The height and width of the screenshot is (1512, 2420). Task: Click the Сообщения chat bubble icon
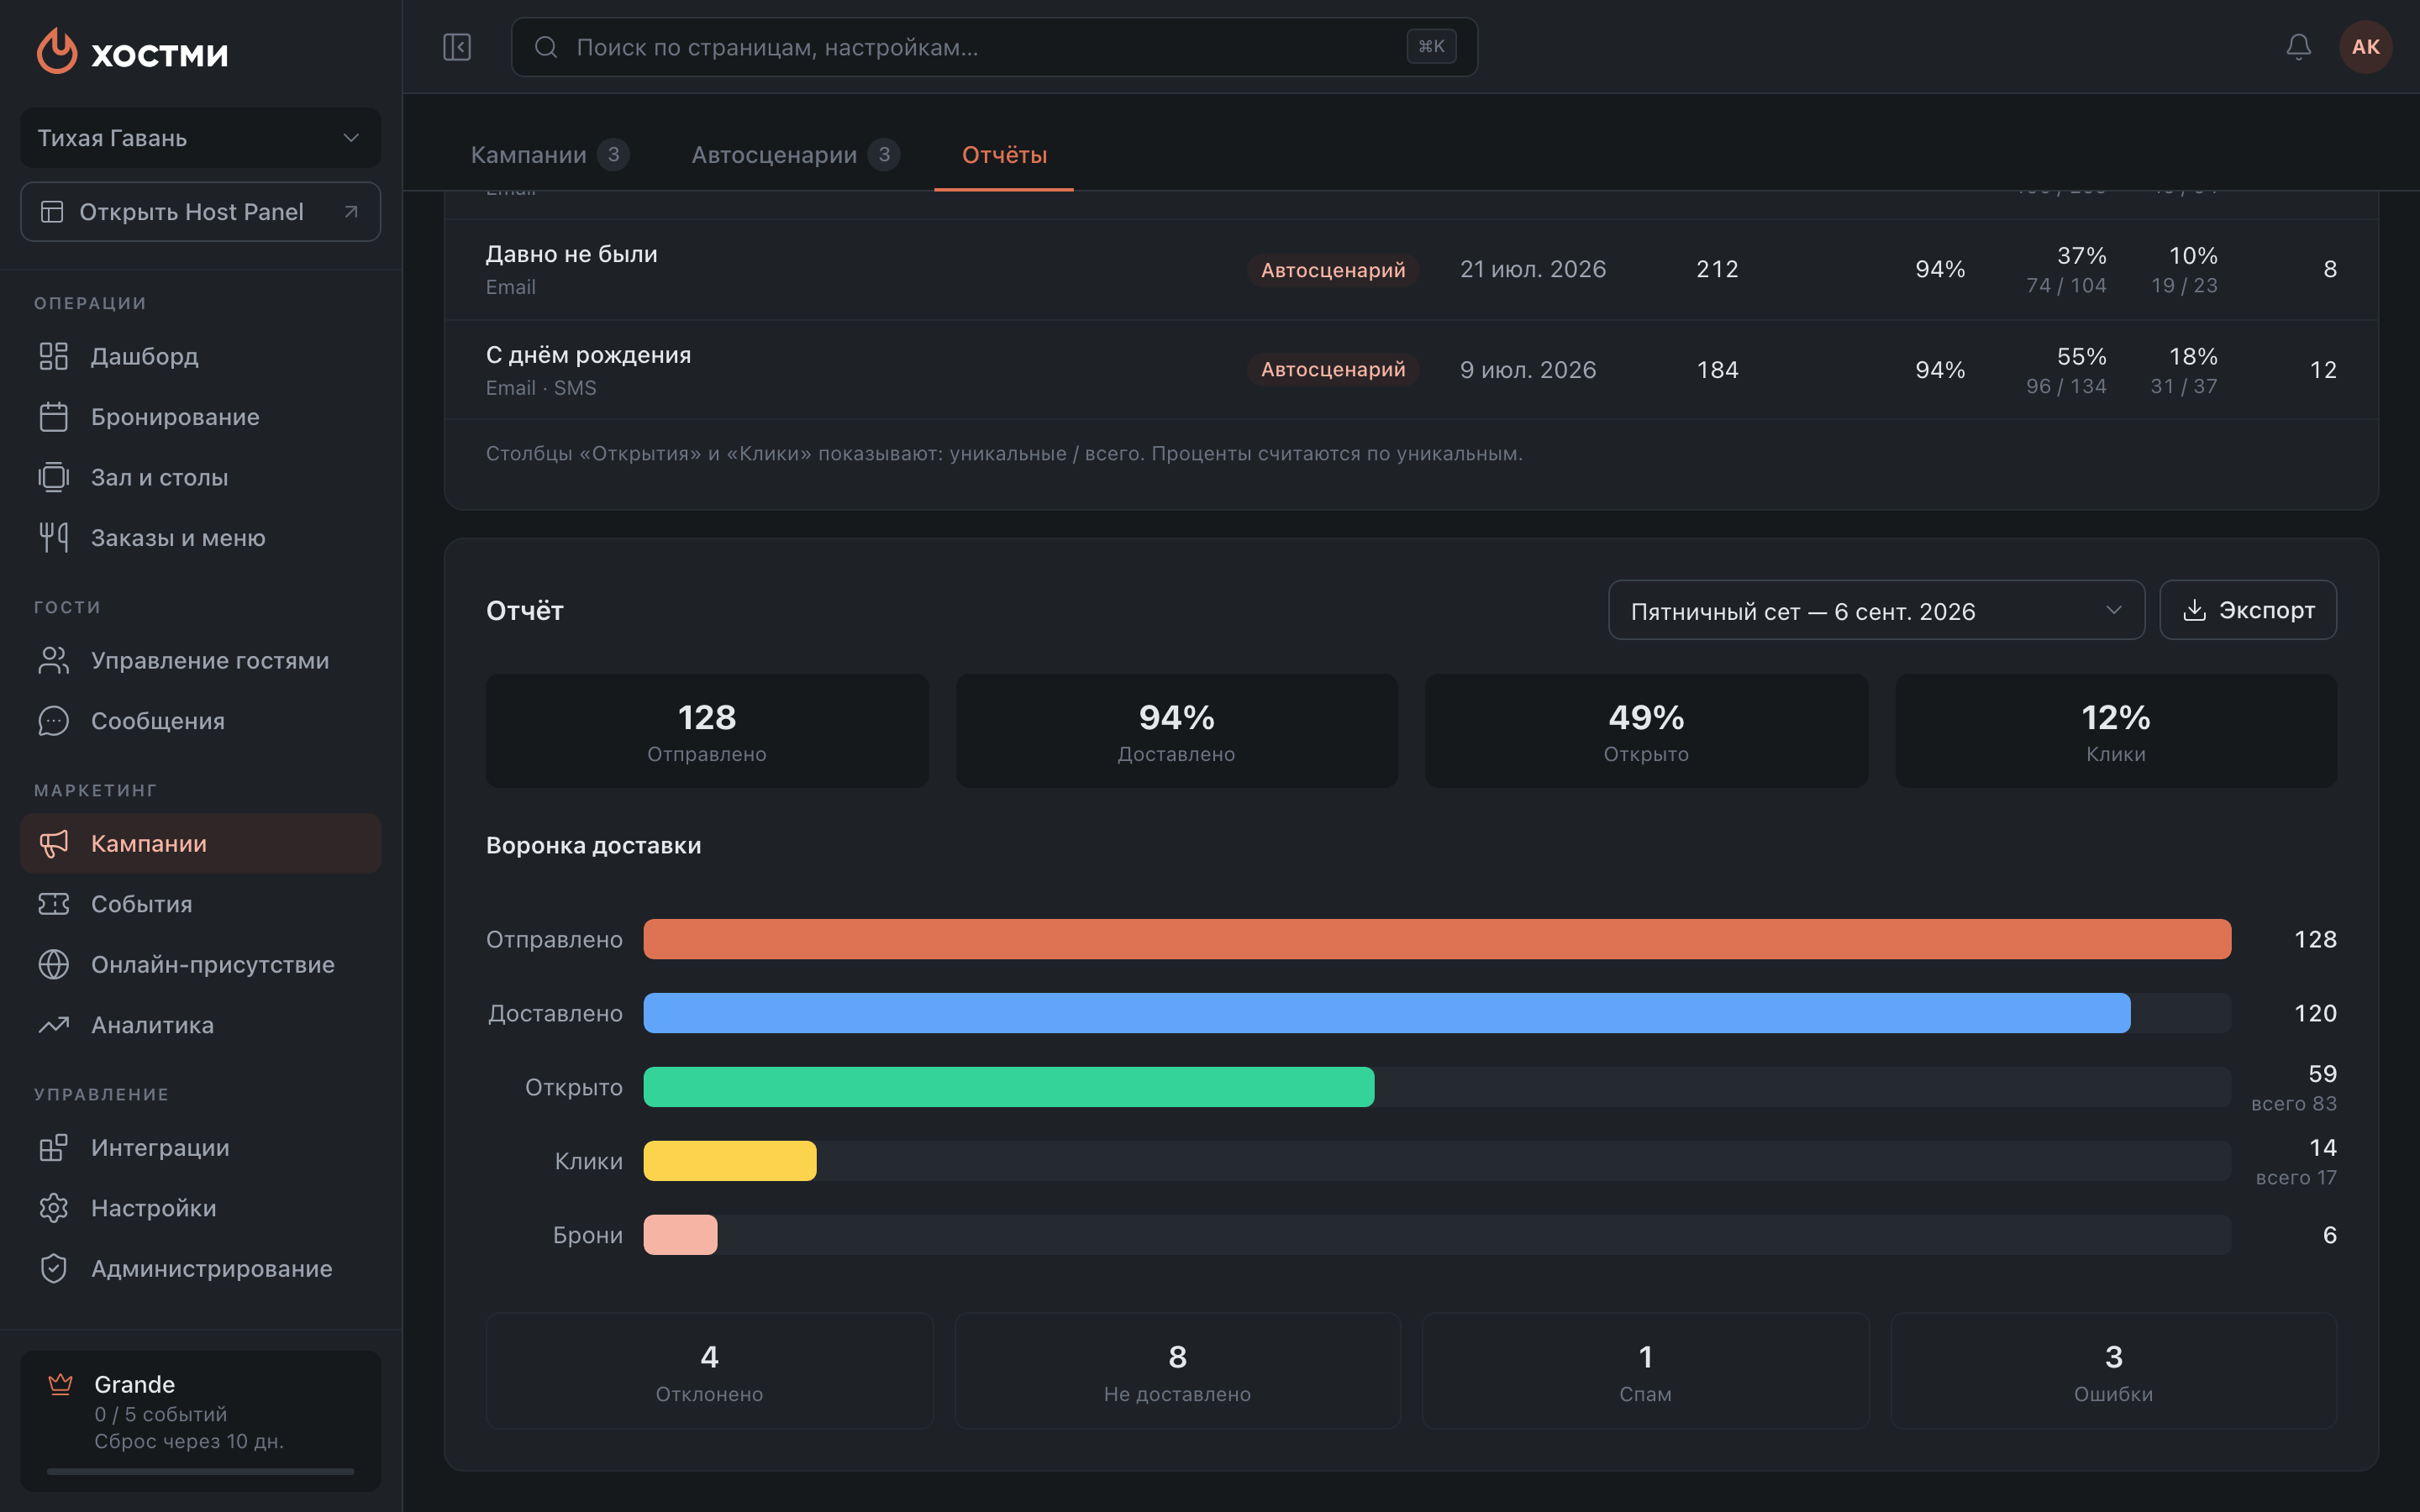[54, 721]
